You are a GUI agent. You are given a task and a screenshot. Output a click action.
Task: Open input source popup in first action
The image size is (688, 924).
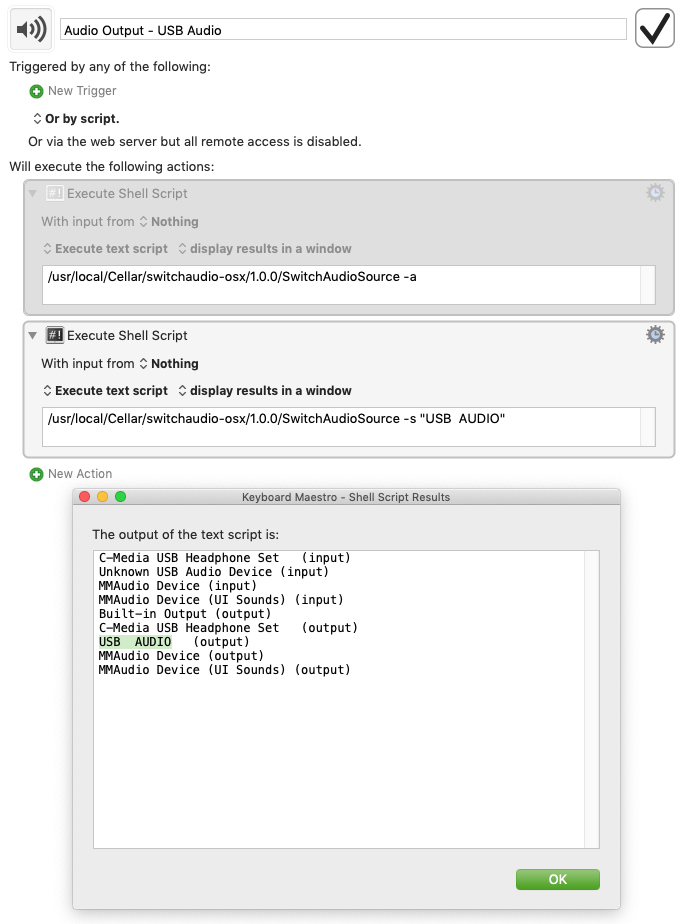click(168, 222)
